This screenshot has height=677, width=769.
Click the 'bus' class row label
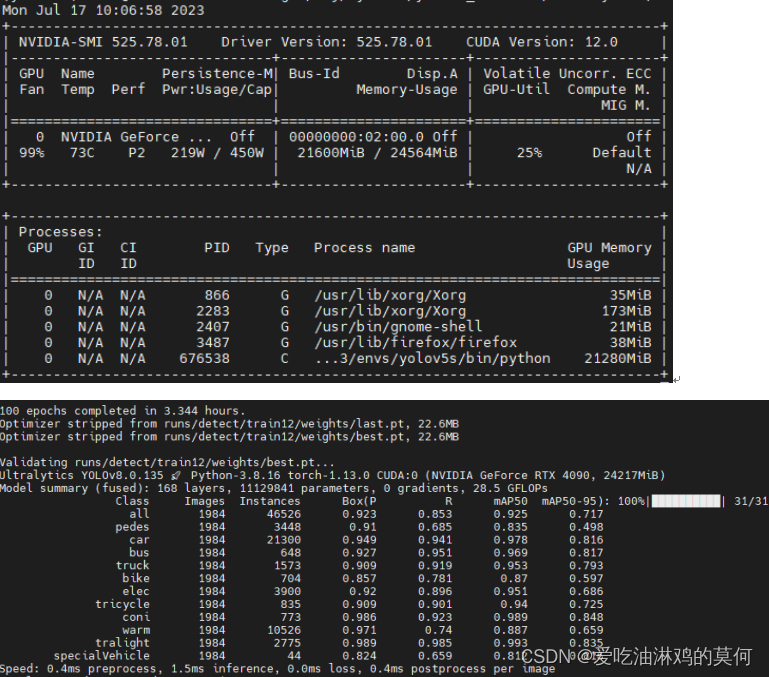[x=139, y=552]
